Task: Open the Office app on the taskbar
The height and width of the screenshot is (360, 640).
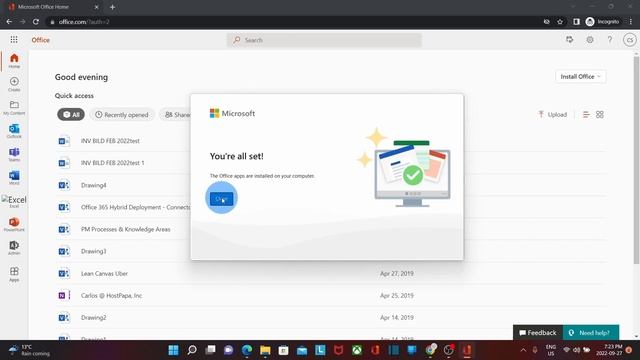Action: [x=376, y=350]
